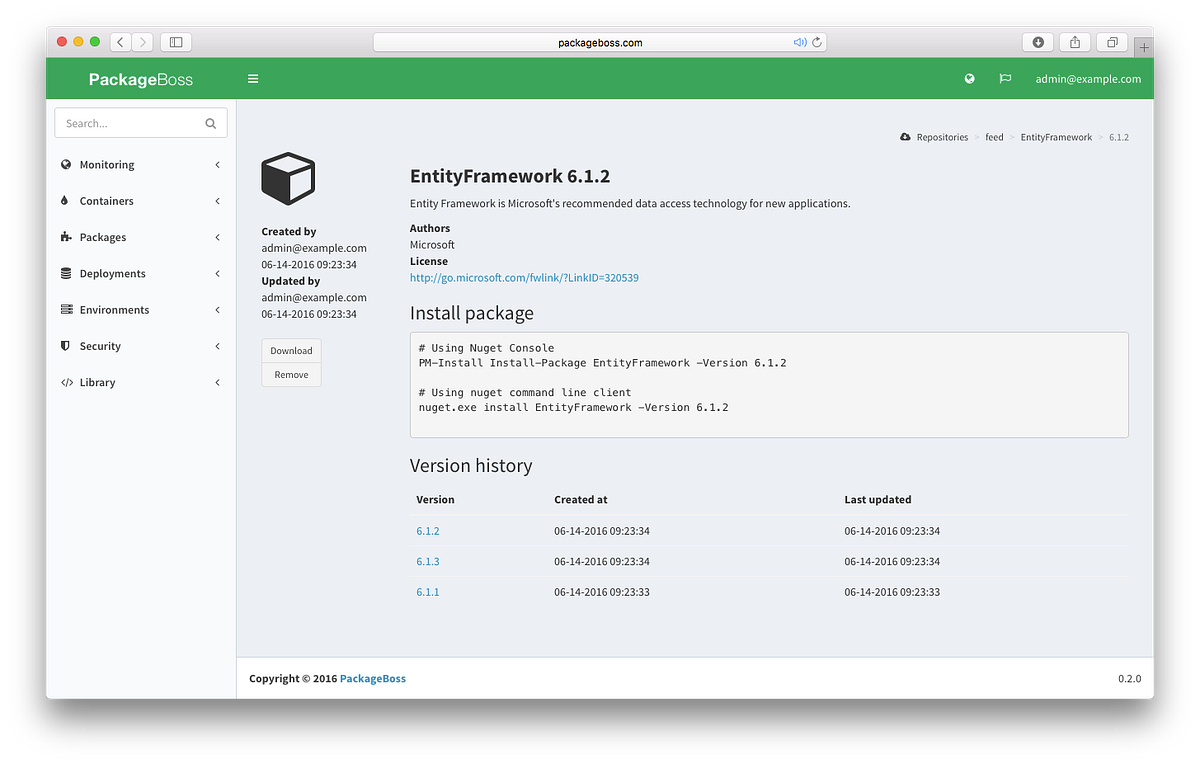Open the Containers sidebar item
Viewport: 1200px width, 765px height.
pos(141,201)
